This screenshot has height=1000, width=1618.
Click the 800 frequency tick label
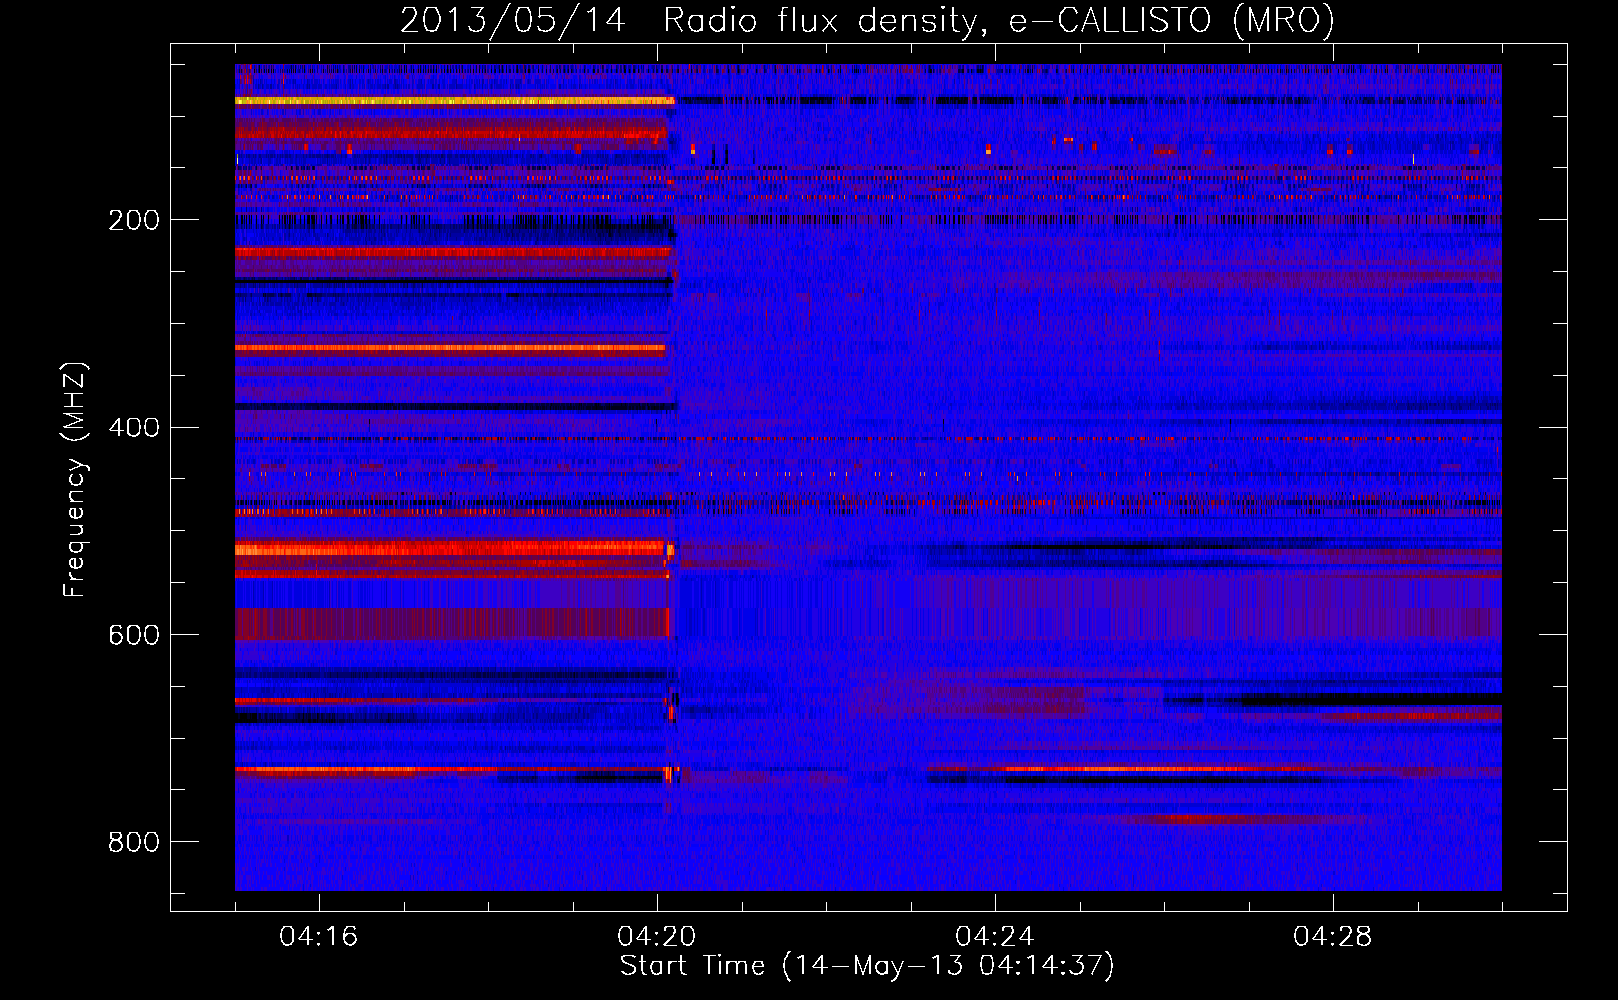pyautogui.click(x=133, y=843)
